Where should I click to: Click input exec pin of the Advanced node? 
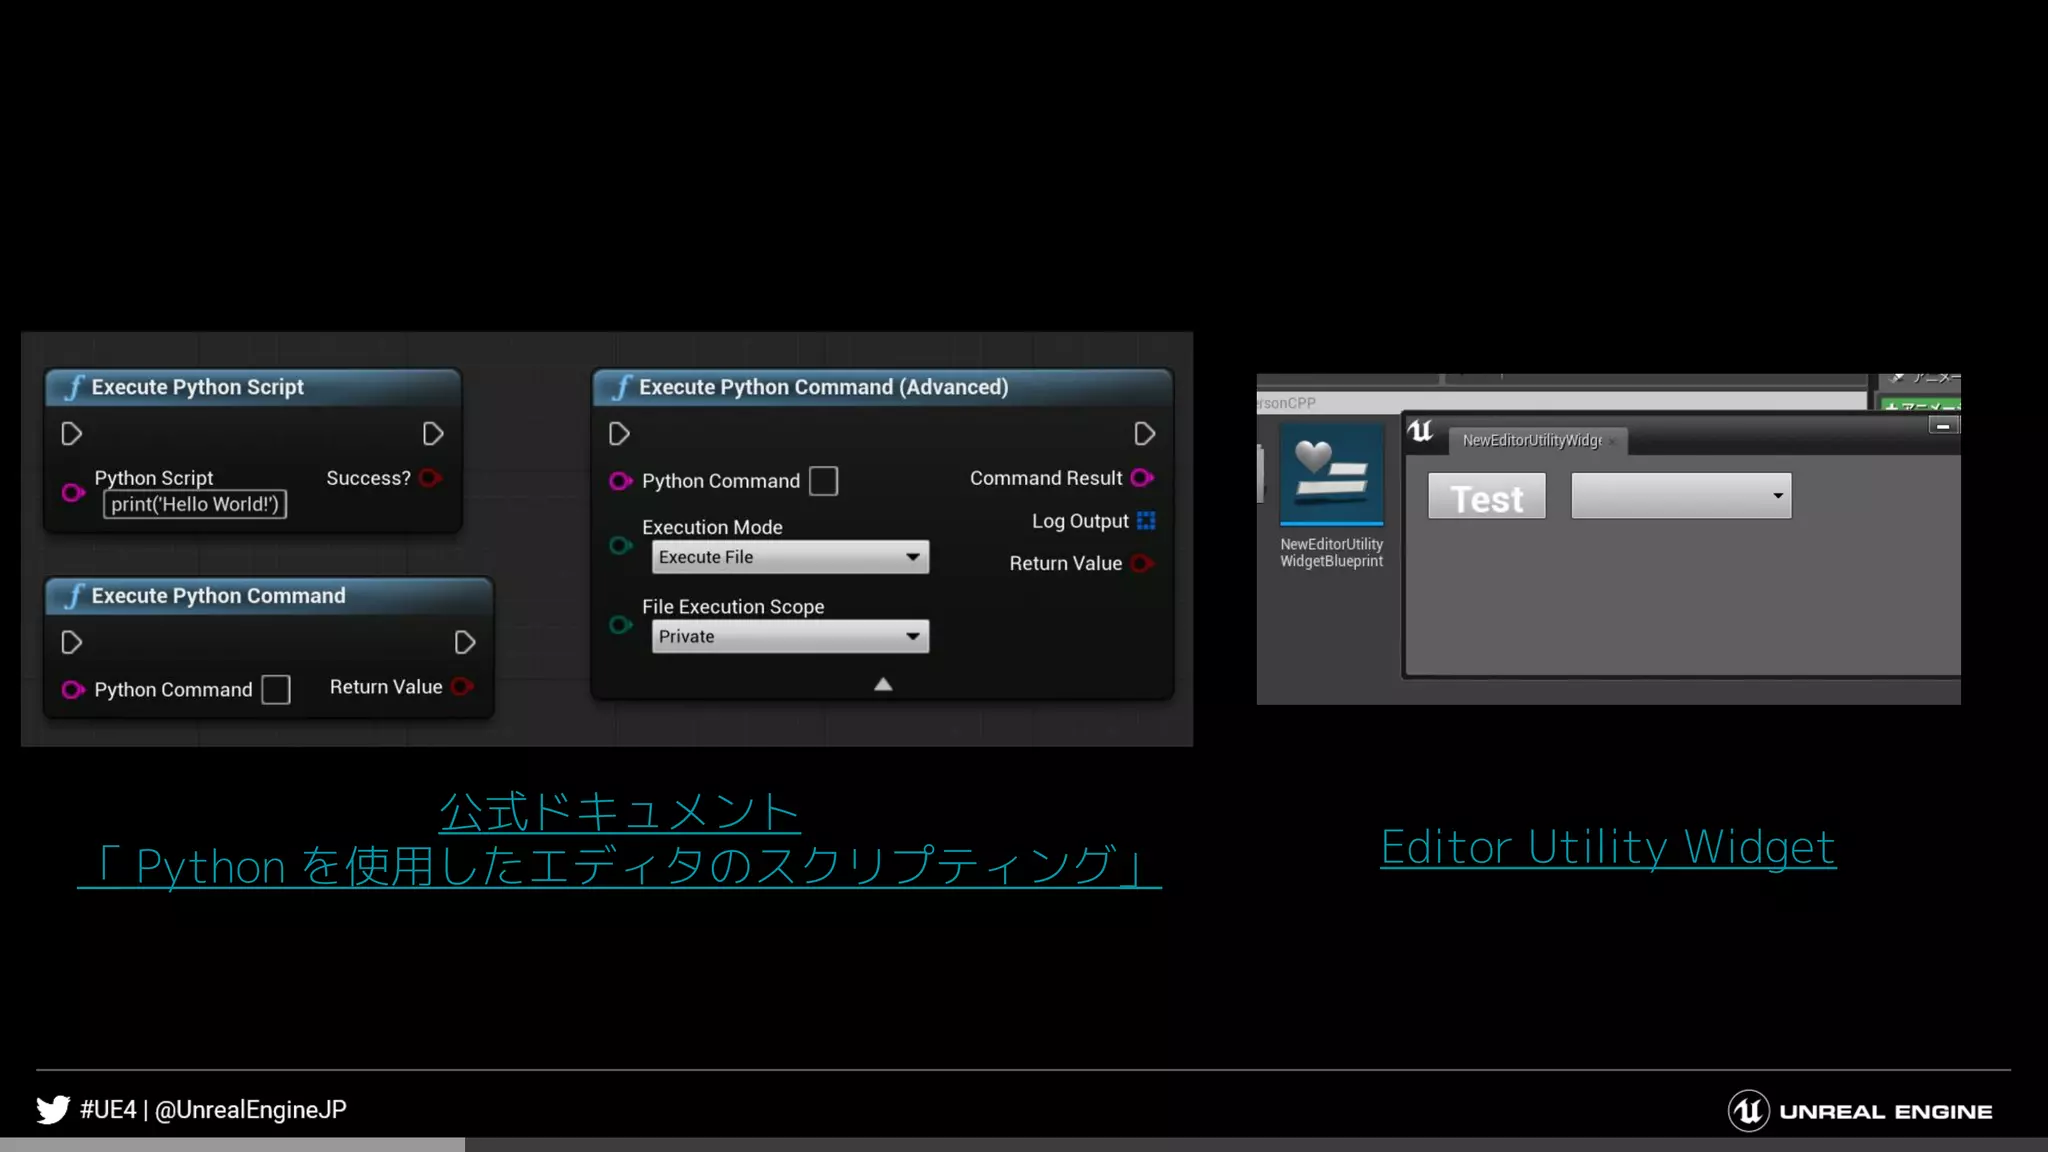pos(619,434)
